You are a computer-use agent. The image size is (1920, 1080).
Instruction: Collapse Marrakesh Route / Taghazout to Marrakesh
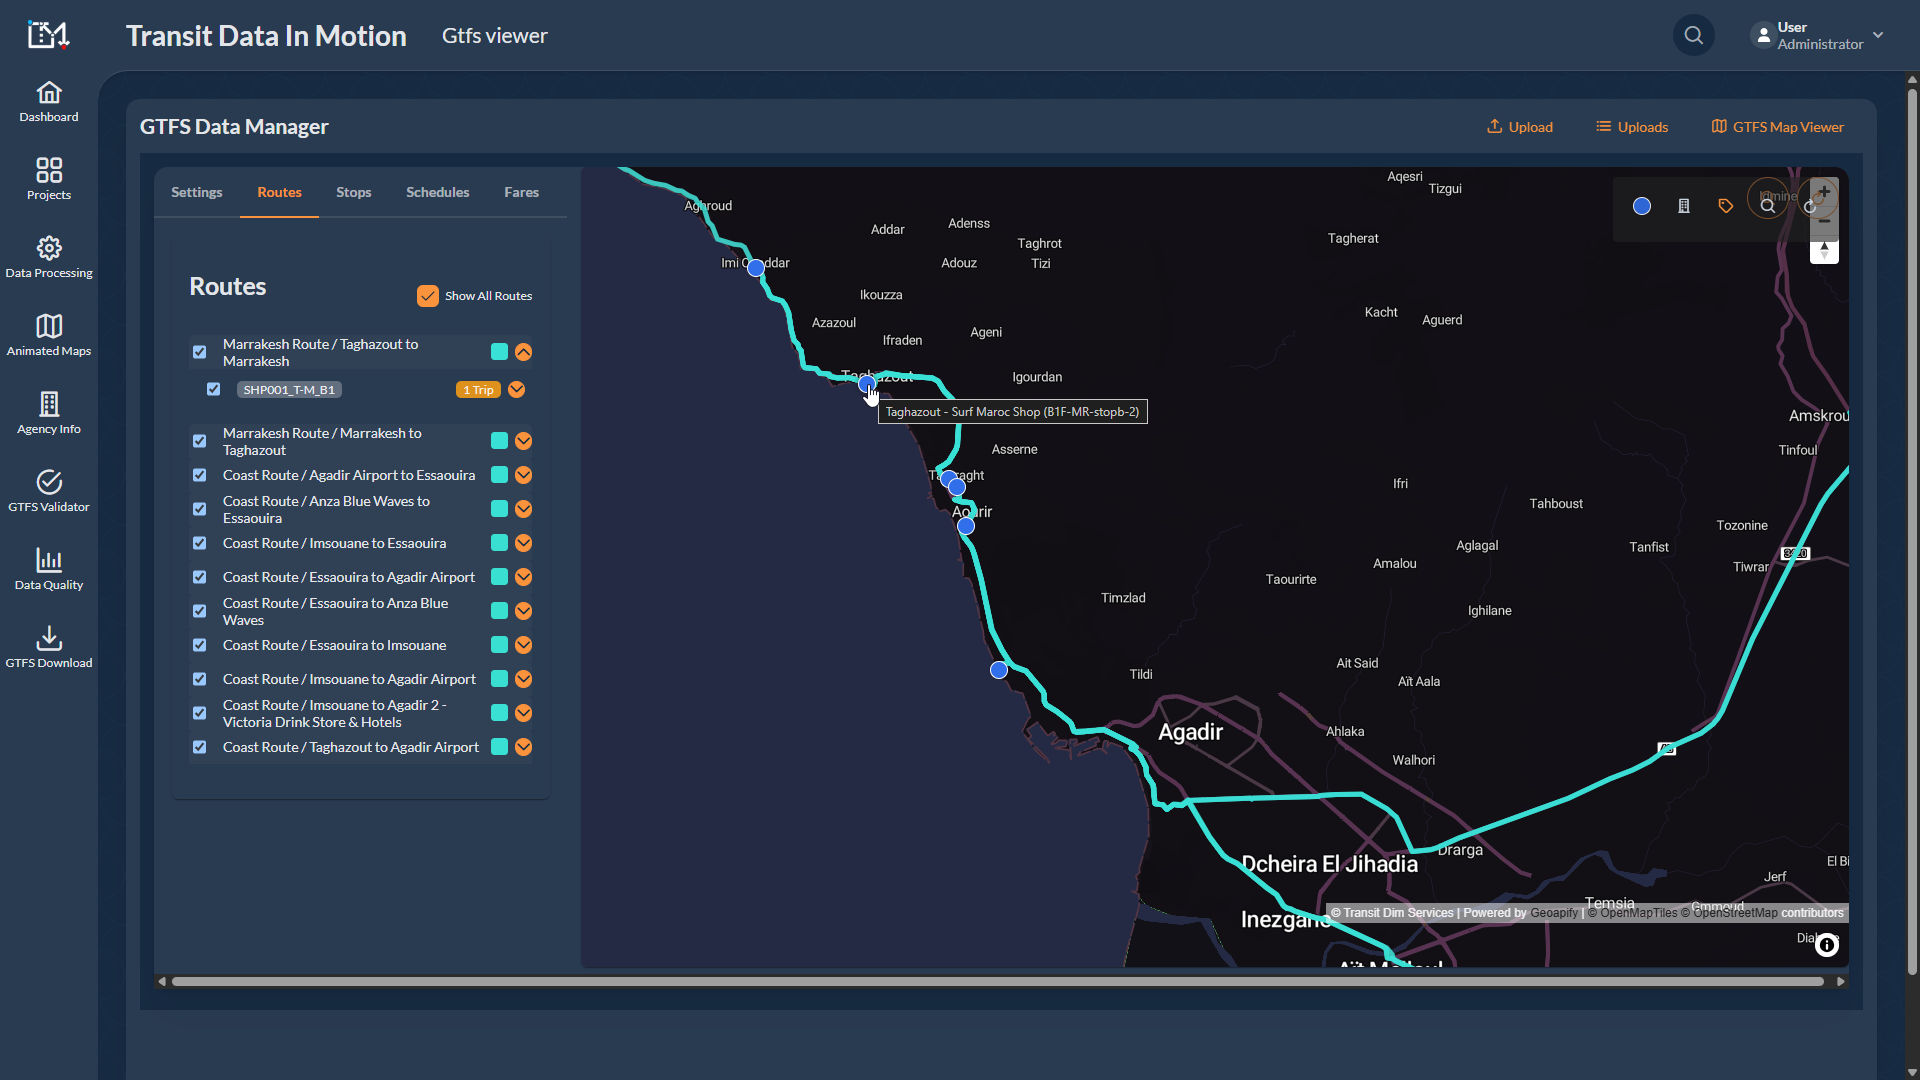(523, 352)
